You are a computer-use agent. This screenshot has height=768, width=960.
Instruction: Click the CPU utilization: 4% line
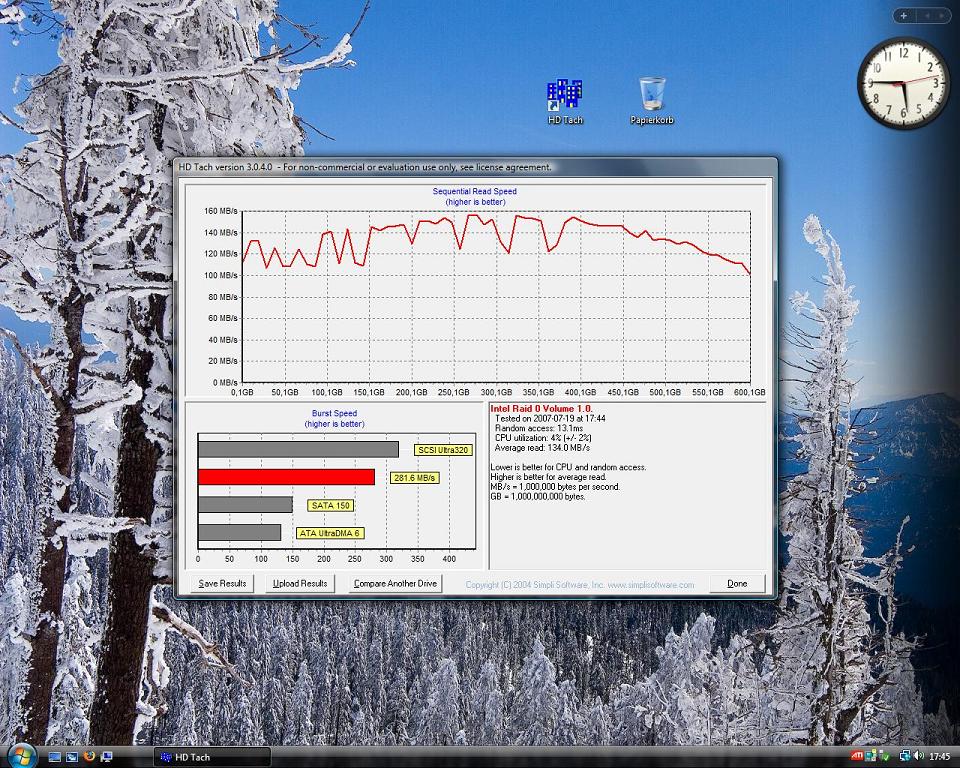coord(543,438)
